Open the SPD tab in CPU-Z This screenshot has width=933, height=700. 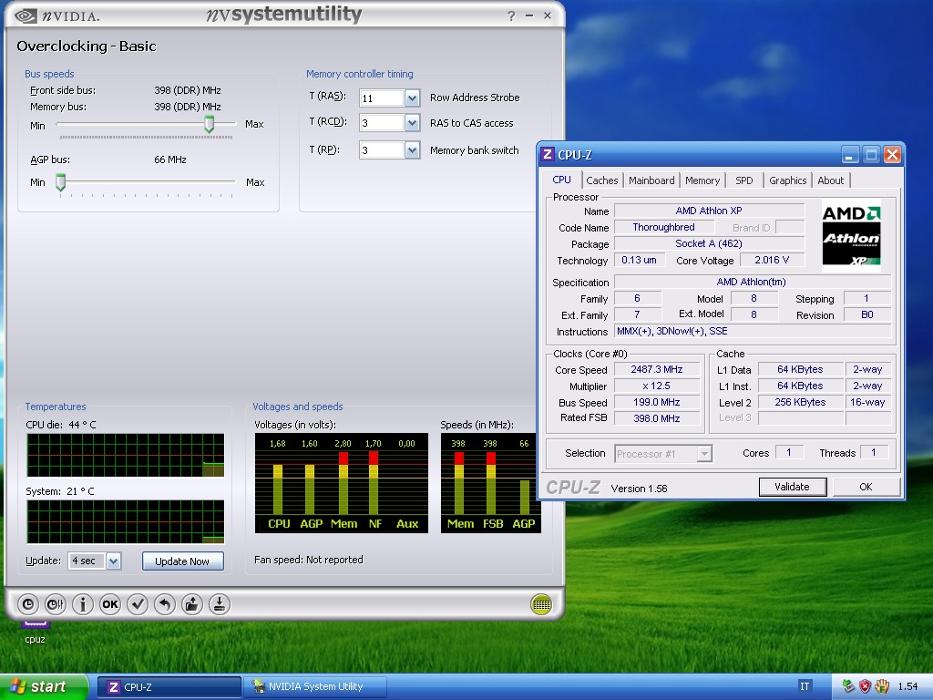744,180
